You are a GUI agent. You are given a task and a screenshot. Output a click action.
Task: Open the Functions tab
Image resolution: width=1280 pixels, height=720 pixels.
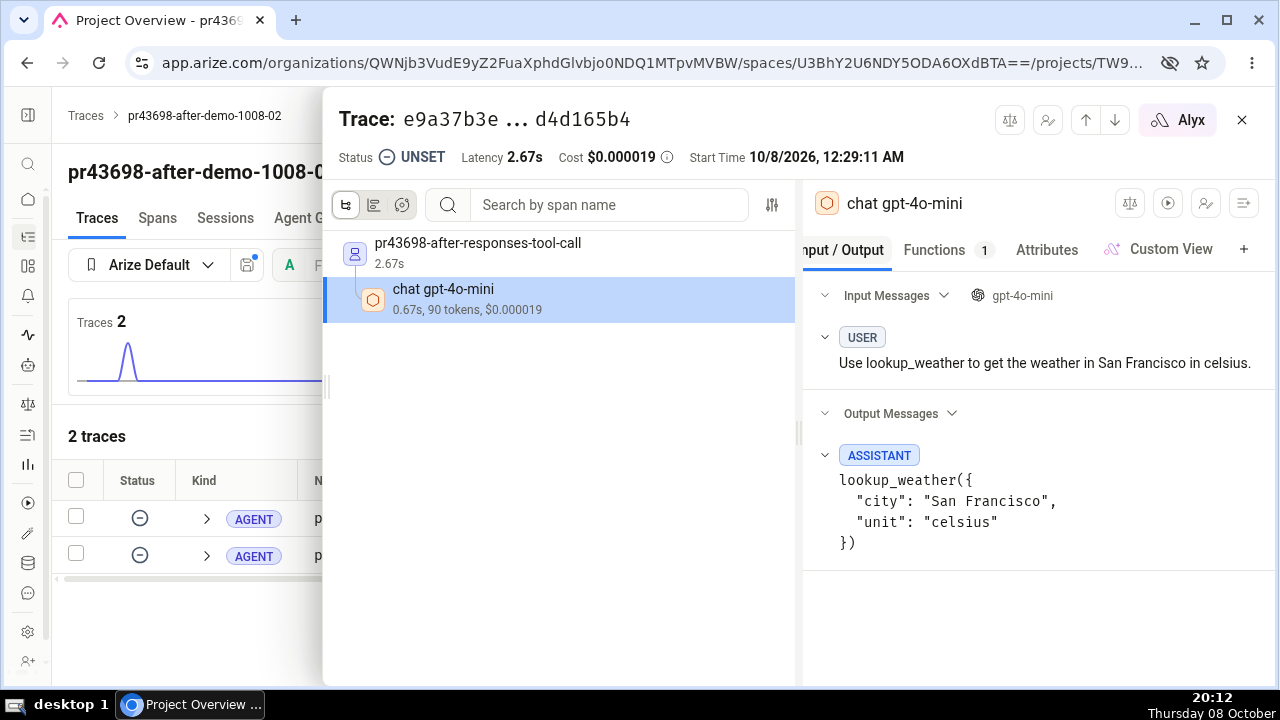pyautogui.click(x=948, y=250)
